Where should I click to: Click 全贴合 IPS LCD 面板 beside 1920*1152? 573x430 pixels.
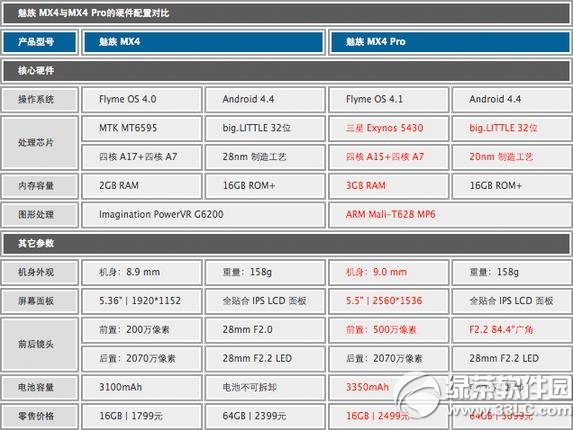(x=265, y=301)
